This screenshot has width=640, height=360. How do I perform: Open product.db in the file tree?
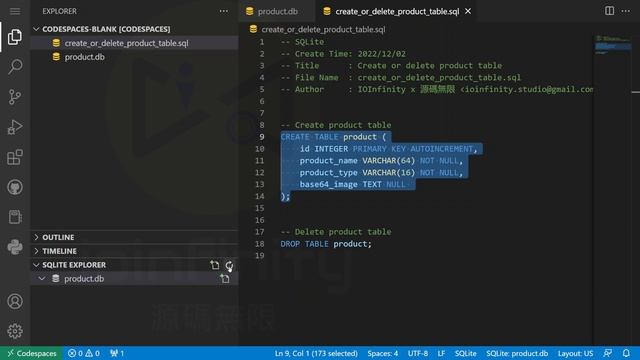tap(135, 57)
